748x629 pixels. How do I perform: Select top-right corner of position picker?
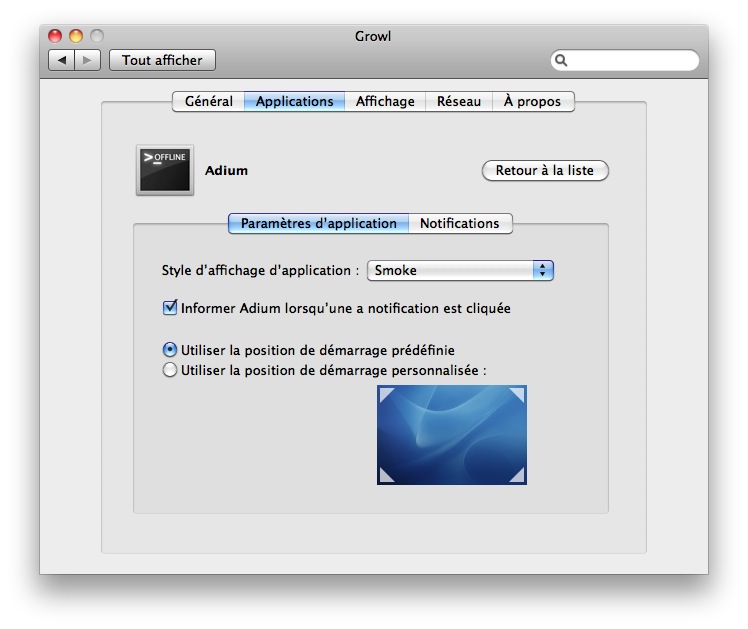click(x=517, y=394)
